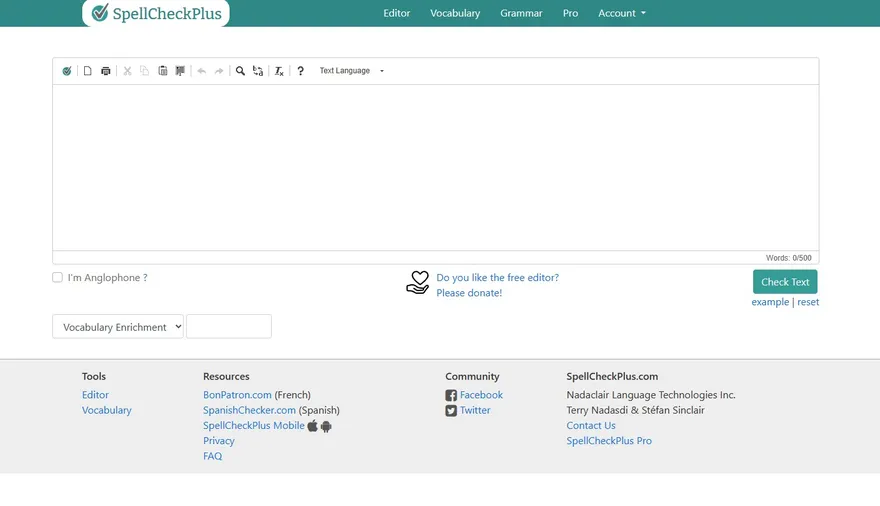
Task: Expand the Vocabulary Enrichment select box
Action: point(118,327)
